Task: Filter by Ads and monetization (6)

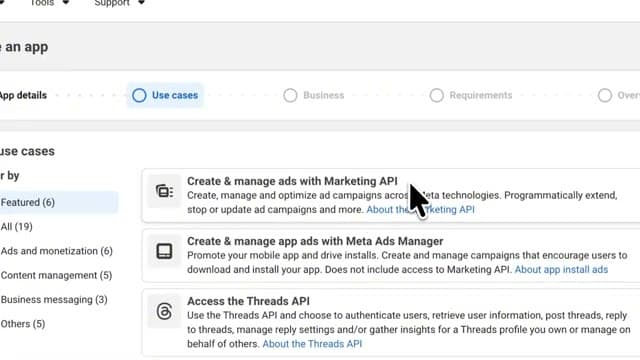Action: (x=56, y=251)
